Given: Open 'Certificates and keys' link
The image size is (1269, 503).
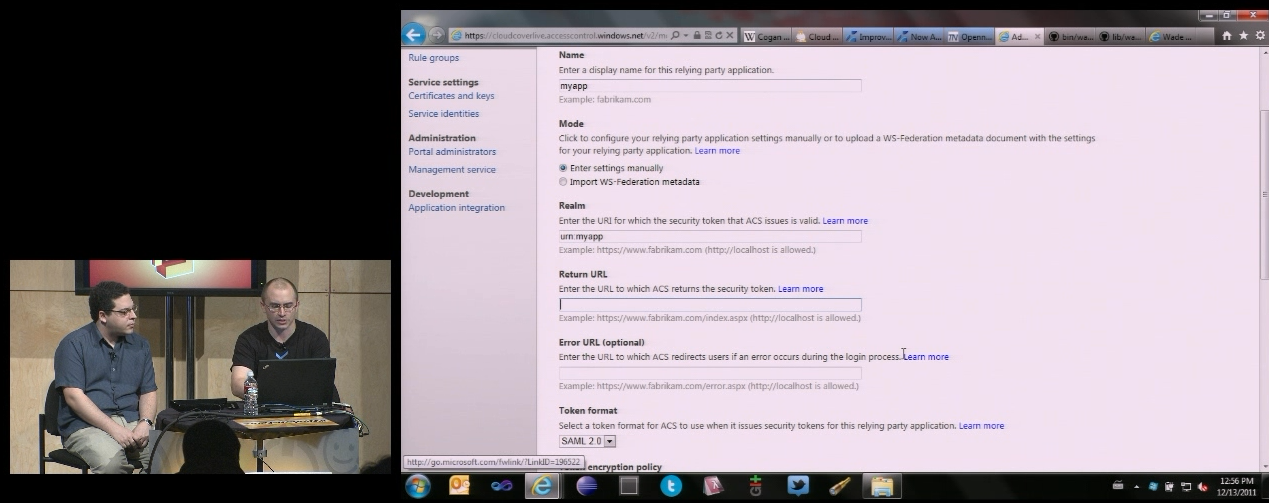Looking at the screenshot, I should 451,96.
